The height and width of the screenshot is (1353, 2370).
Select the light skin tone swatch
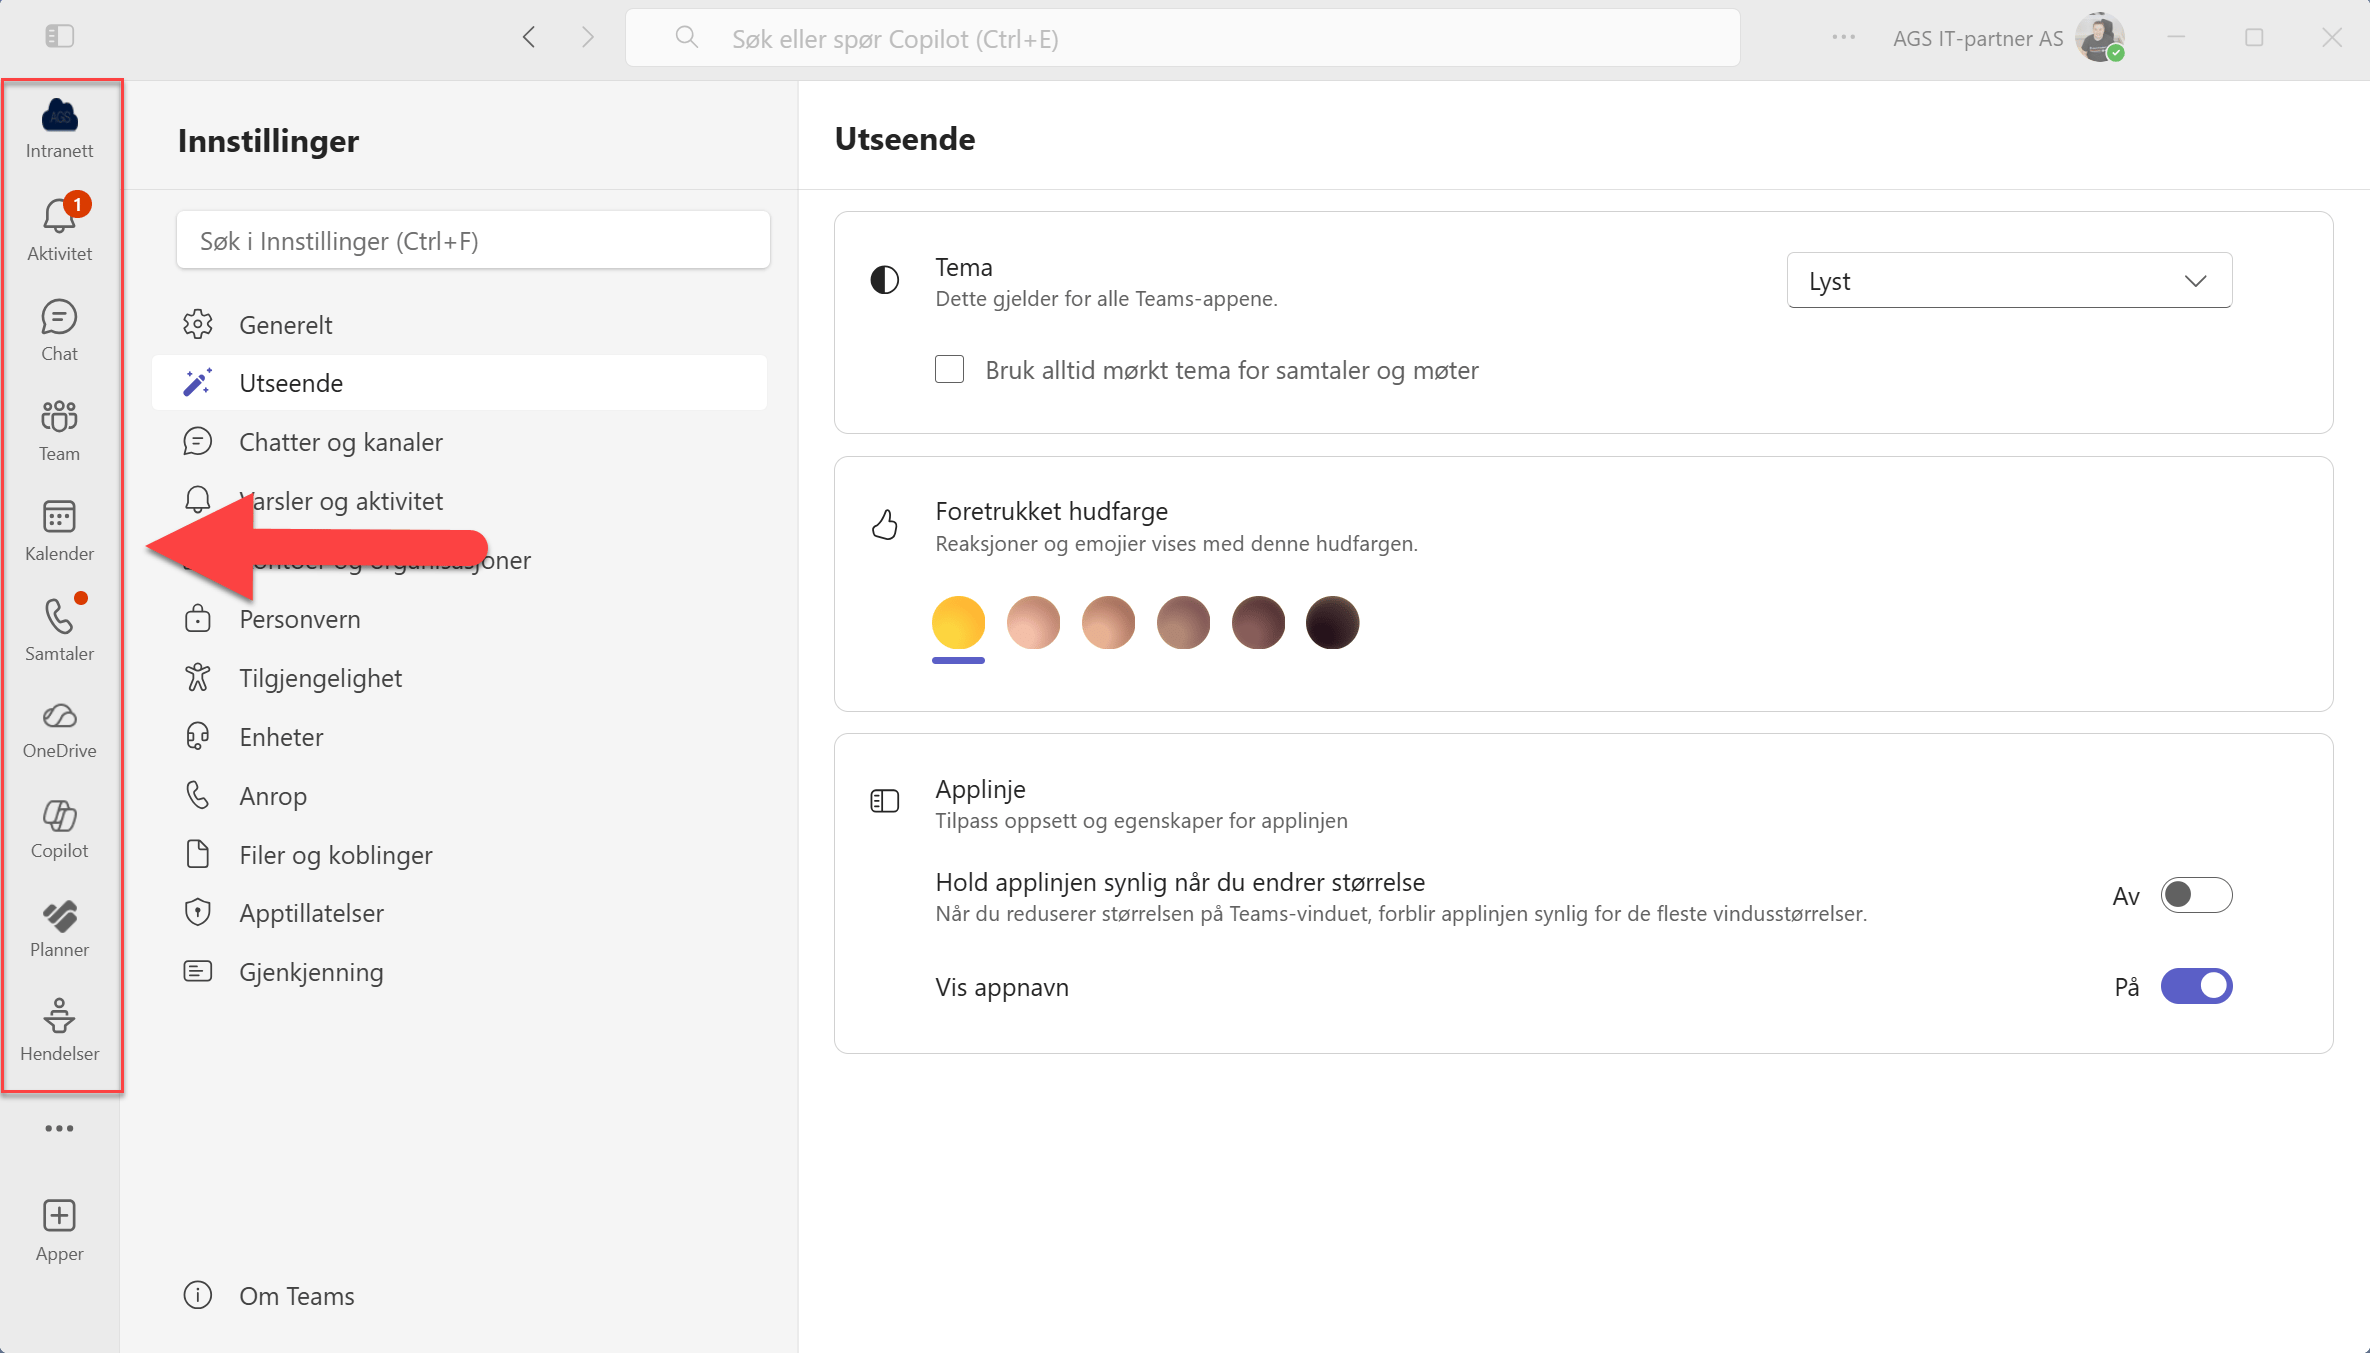[1033, 622]
